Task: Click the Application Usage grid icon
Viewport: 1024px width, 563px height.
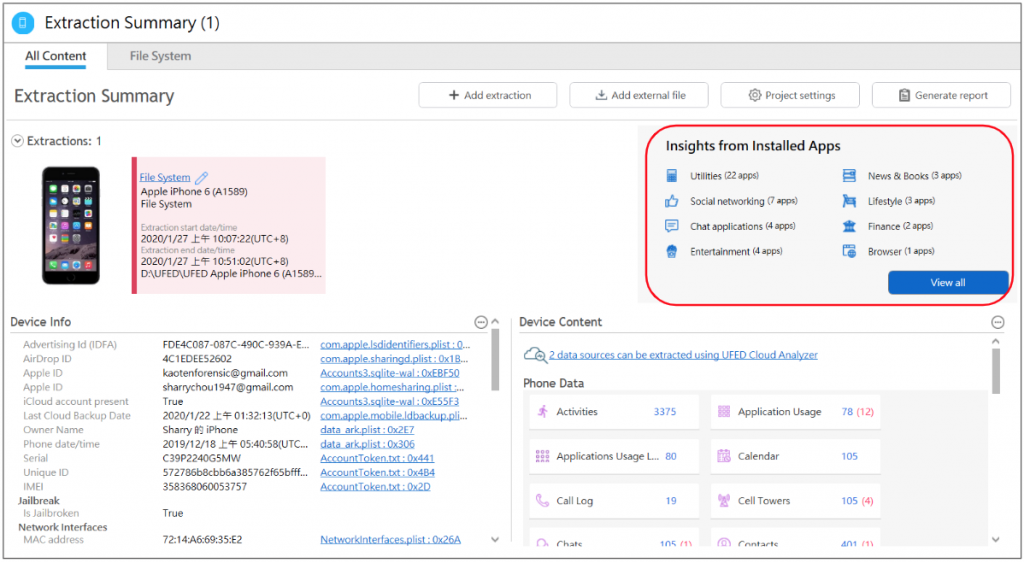Action: [724, 411]
